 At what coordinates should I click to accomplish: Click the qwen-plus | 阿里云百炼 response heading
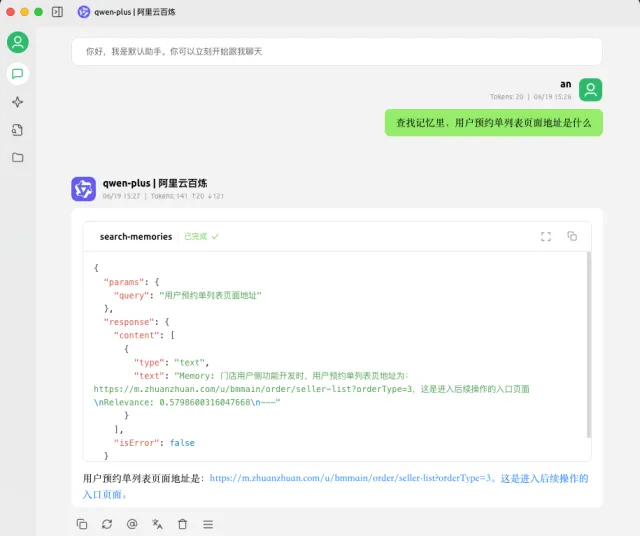click(x=155, y=183)
